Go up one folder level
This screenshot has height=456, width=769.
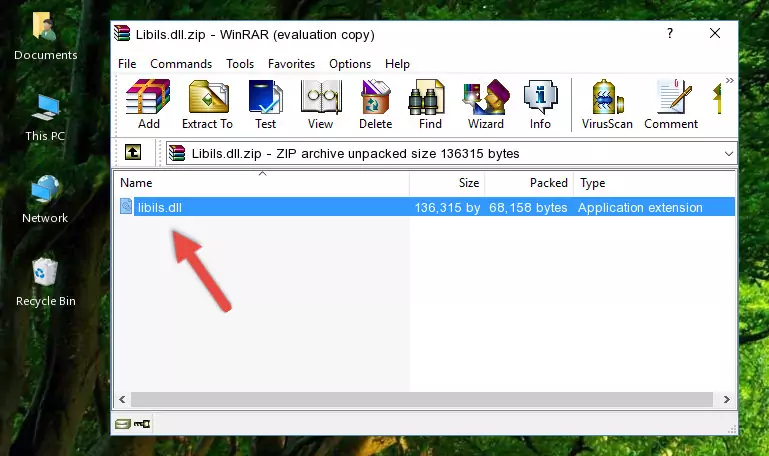coord(133,152)
